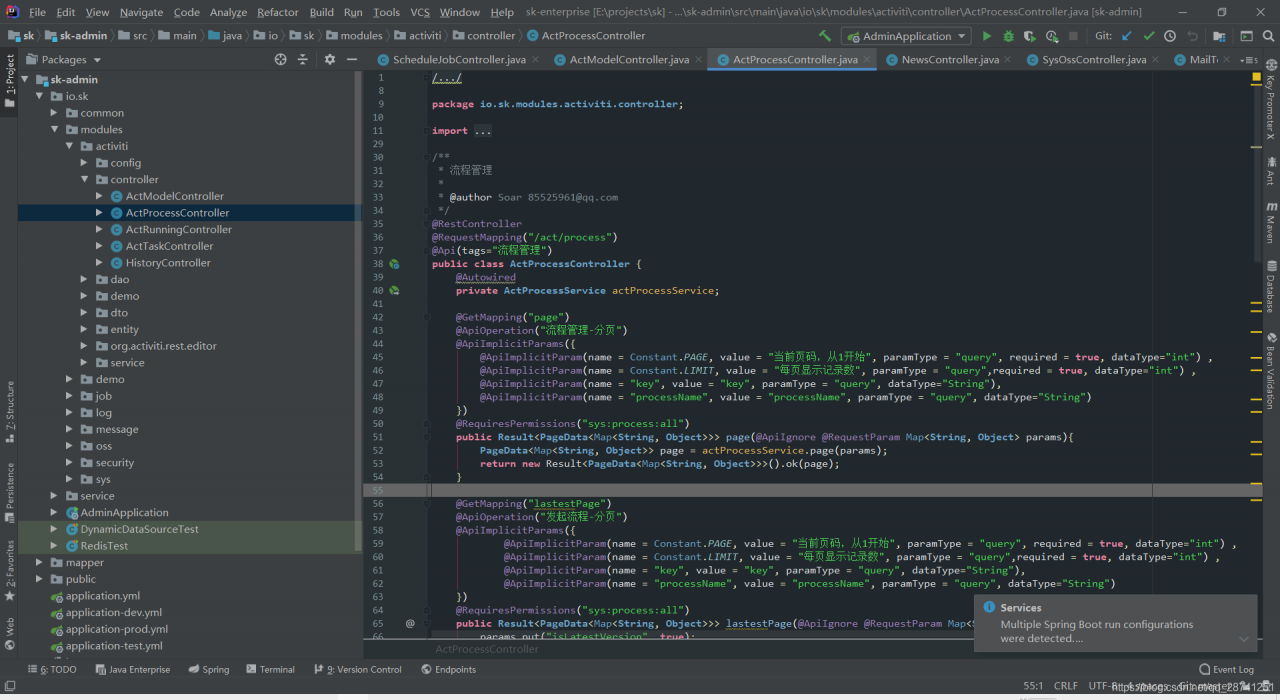This screenshot has height=700, width=1280.
Task: Start debugging with the bug icon
Action: click(1008, 36)
